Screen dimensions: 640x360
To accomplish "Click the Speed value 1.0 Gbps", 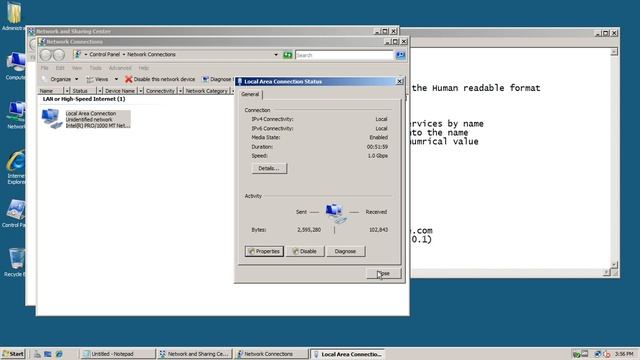I will 378,156.
